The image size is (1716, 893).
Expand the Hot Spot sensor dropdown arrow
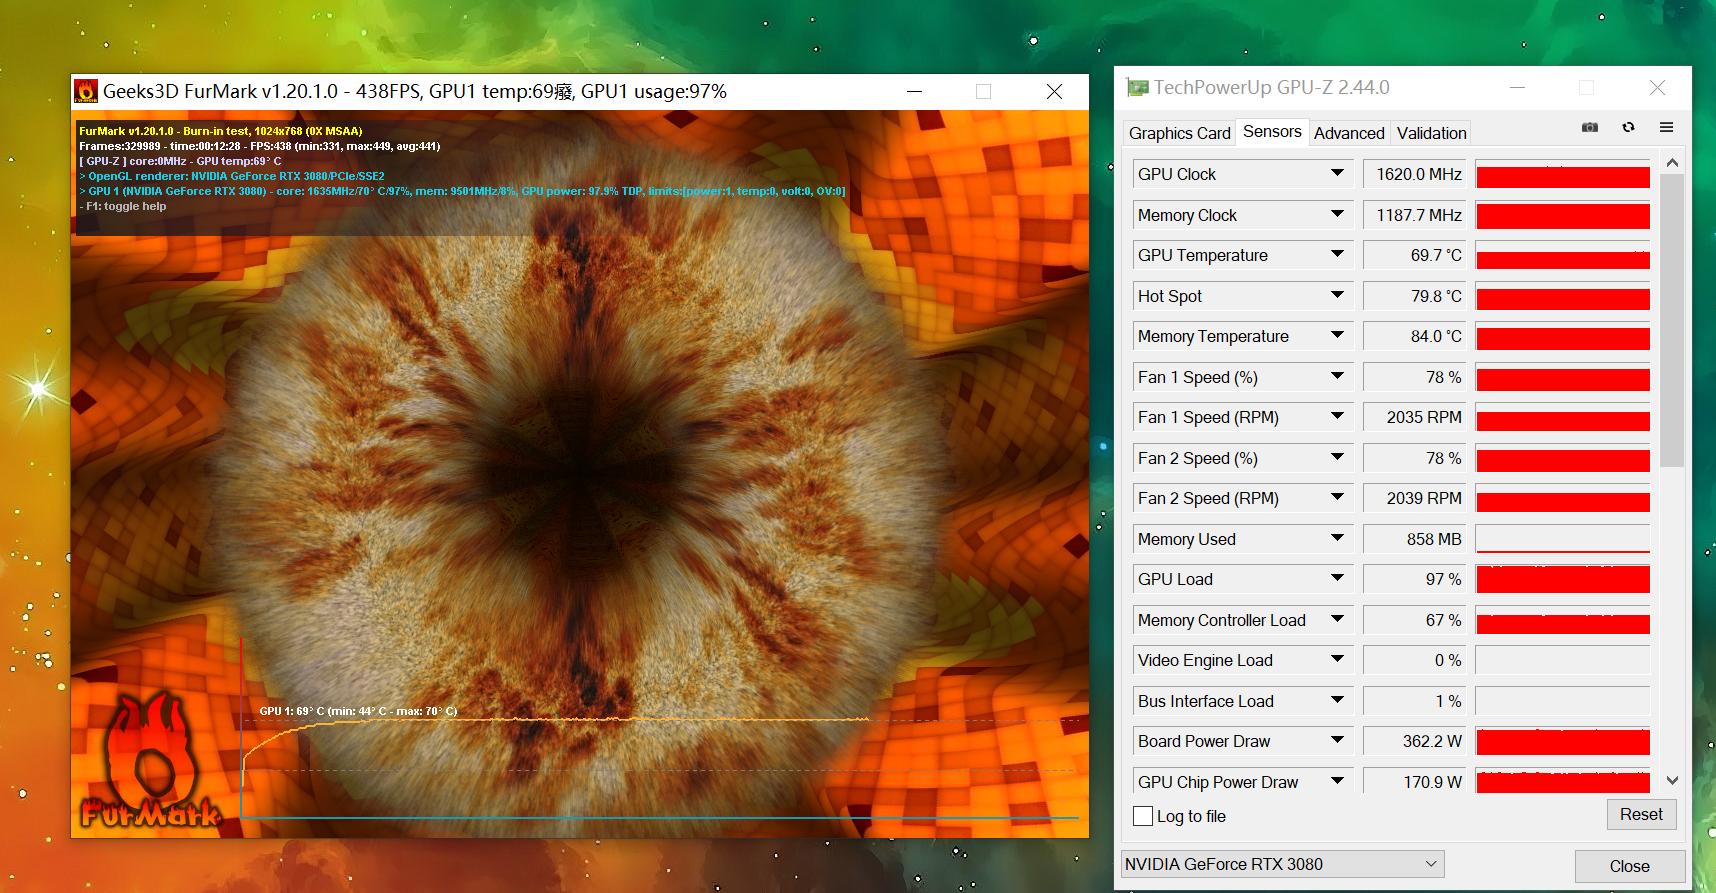tap(1337, 296)
